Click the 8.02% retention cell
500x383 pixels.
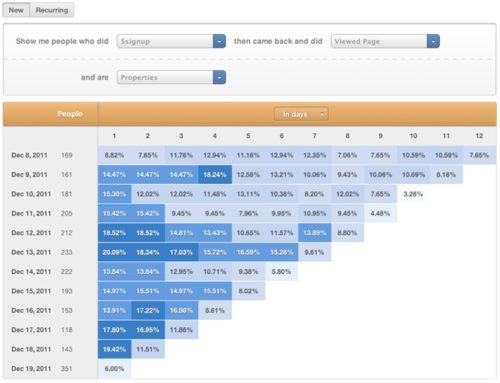tap(248, 291)
